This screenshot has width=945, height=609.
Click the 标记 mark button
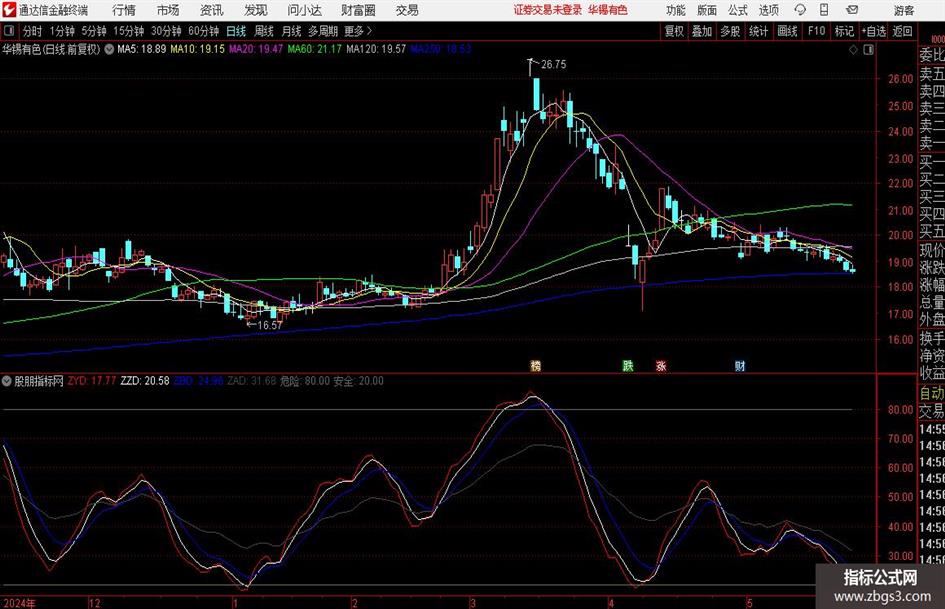click(844, 31)
